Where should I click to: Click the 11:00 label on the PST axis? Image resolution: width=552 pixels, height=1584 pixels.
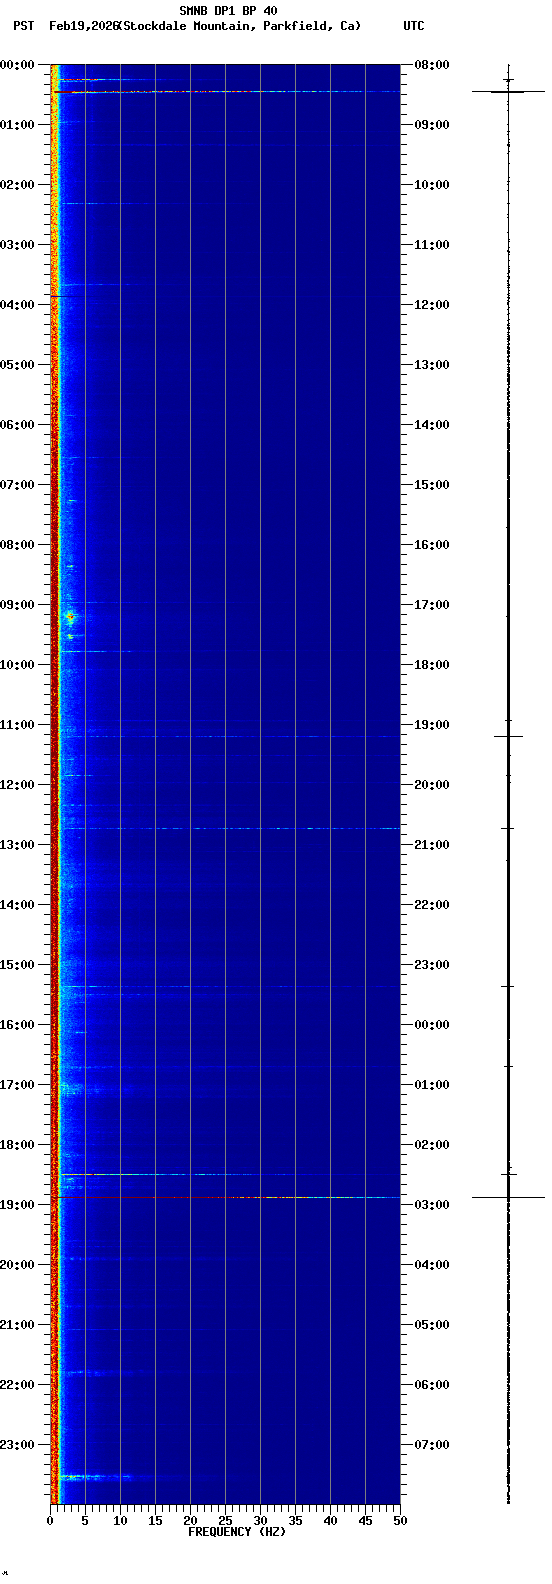tap(17, 725)
